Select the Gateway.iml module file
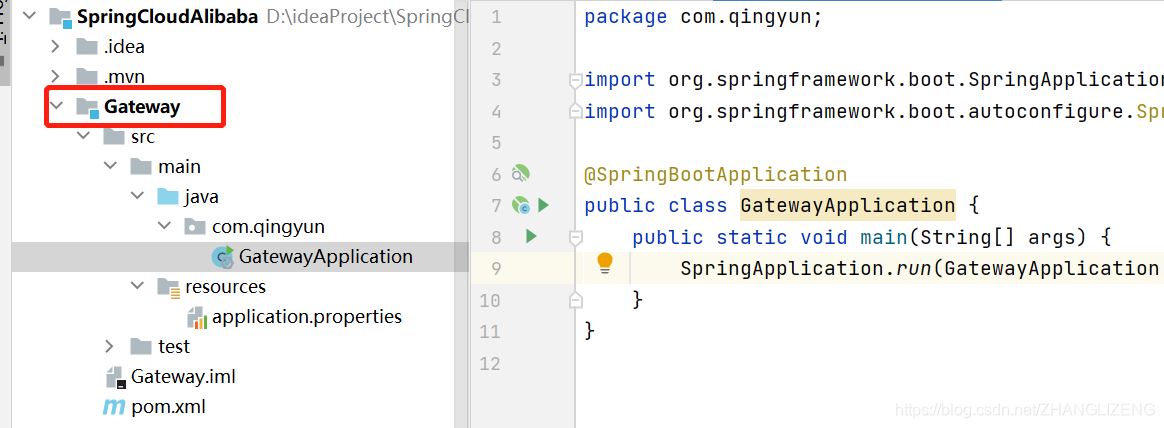Image resolution: width=1164 pixels, height=428 pixels. click(x=183, y=377)
